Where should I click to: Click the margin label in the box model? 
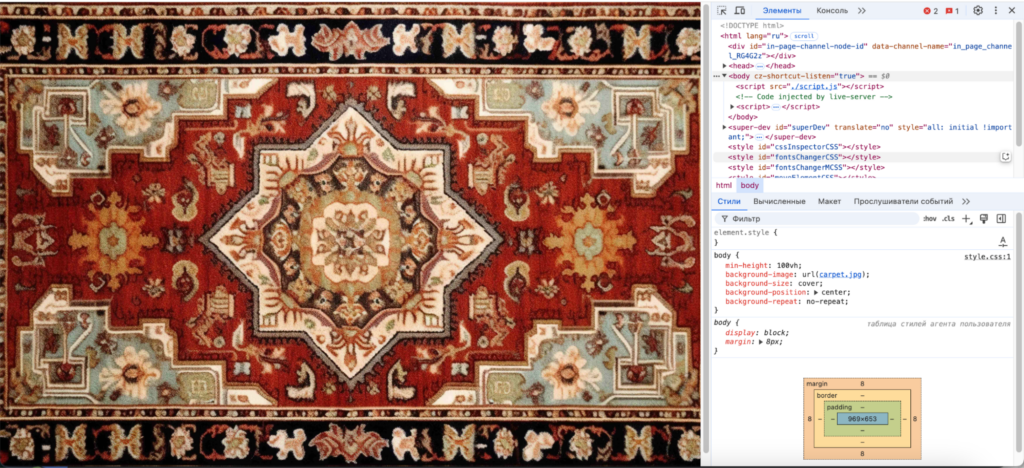[817, 384]
